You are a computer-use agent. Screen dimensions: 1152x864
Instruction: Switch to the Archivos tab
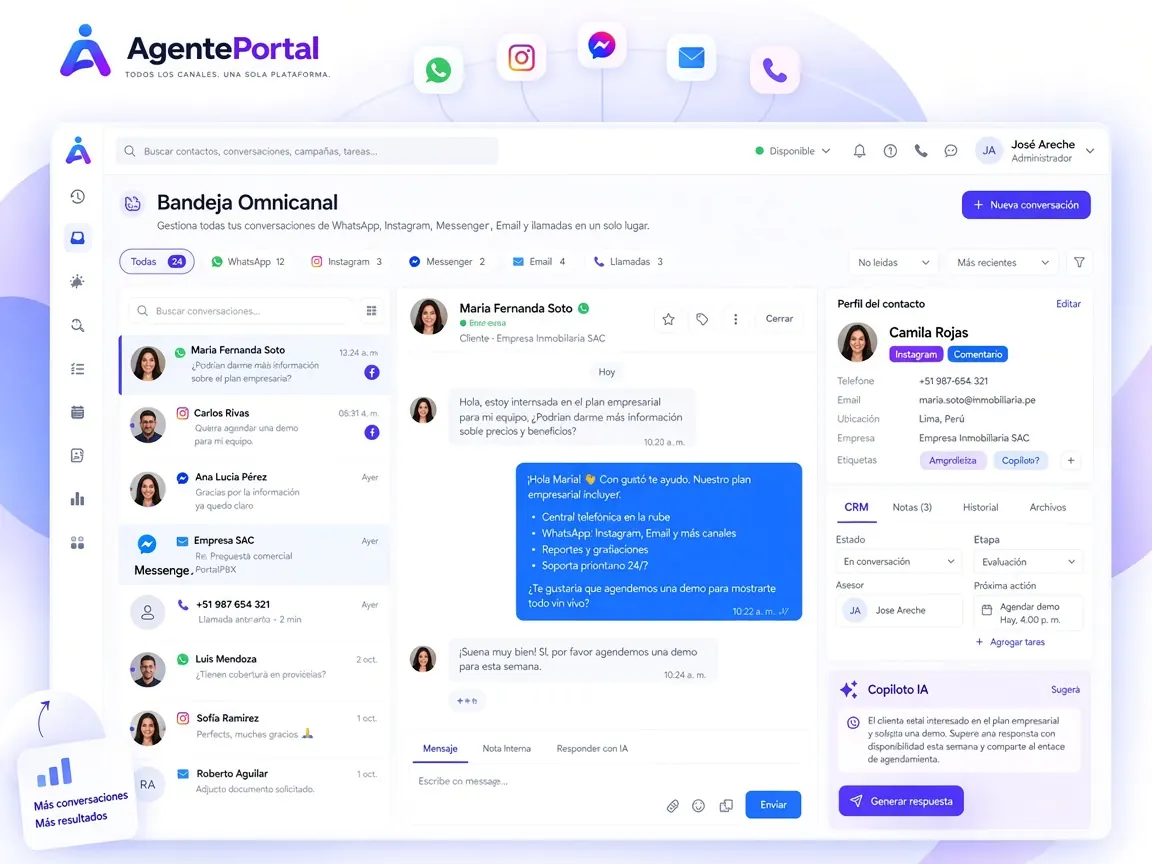tap(1048, 507)
